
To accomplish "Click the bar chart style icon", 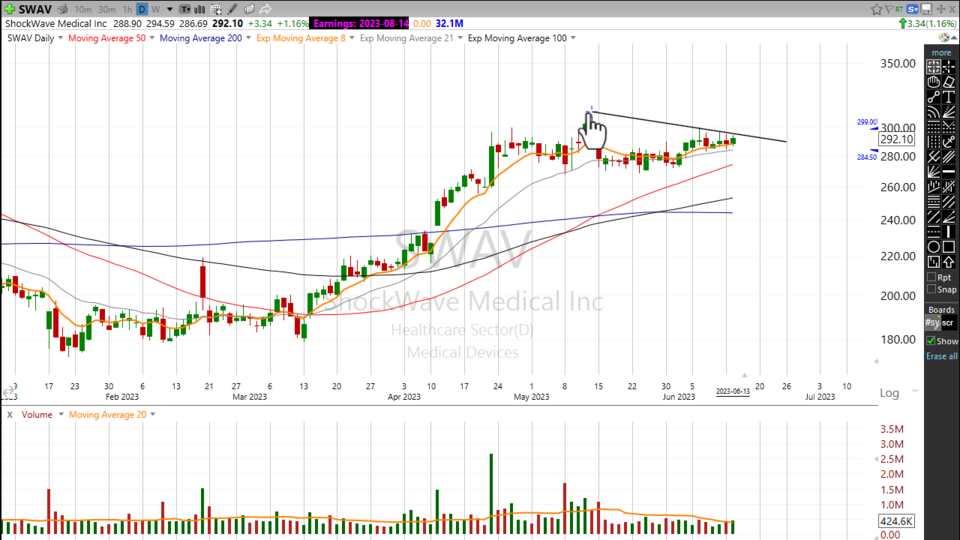I will pyautogui.click(x=200, y=9).
